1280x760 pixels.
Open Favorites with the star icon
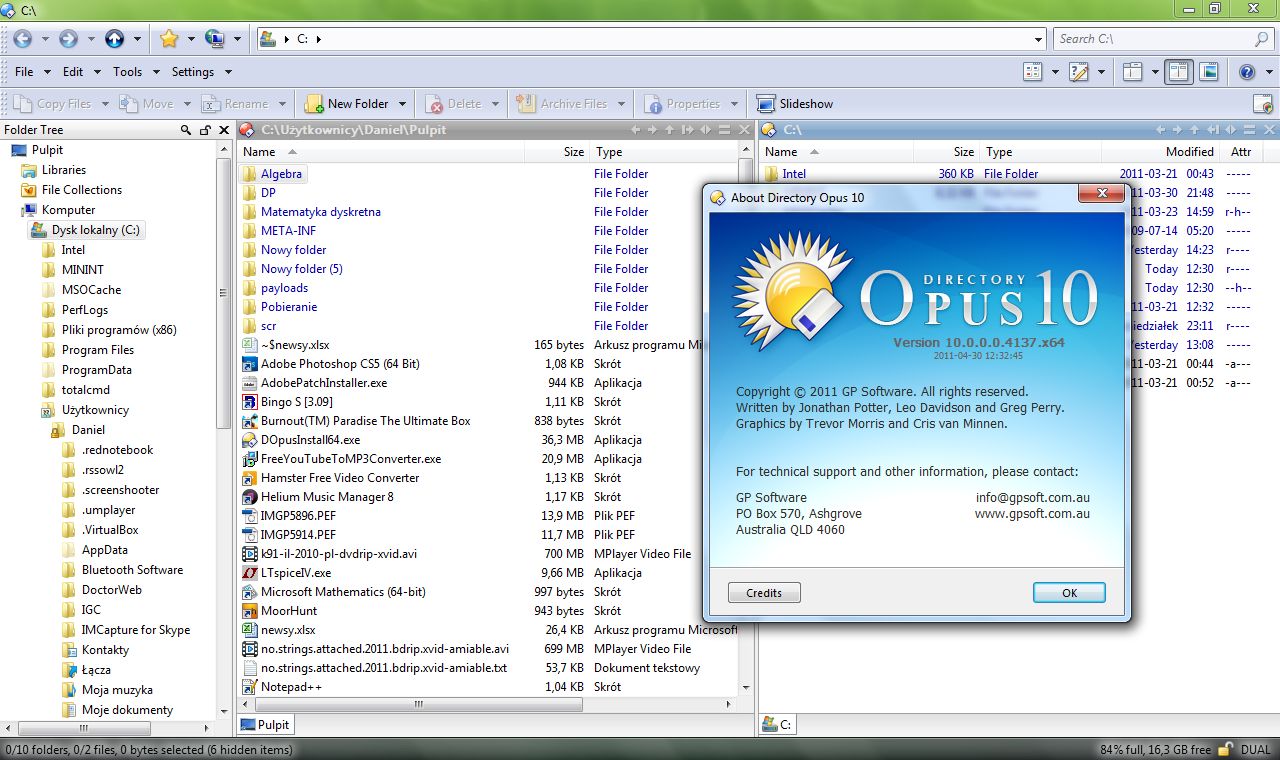(169, 39)
